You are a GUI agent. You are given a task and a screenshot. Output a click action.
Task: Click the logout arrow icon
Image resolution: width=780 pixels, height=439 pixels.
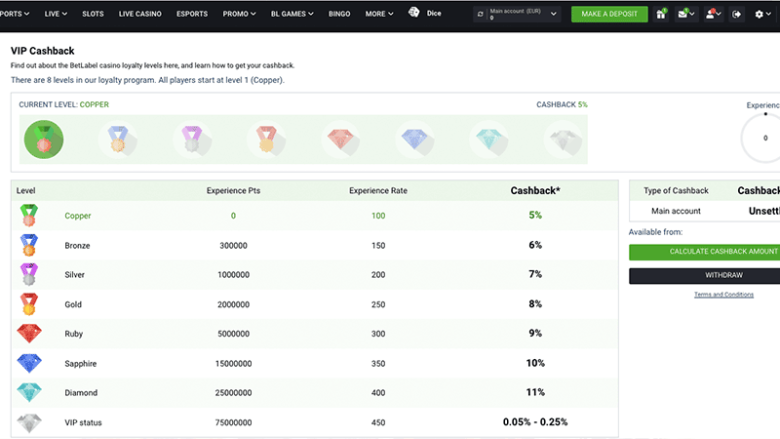[x=737, y=14]
